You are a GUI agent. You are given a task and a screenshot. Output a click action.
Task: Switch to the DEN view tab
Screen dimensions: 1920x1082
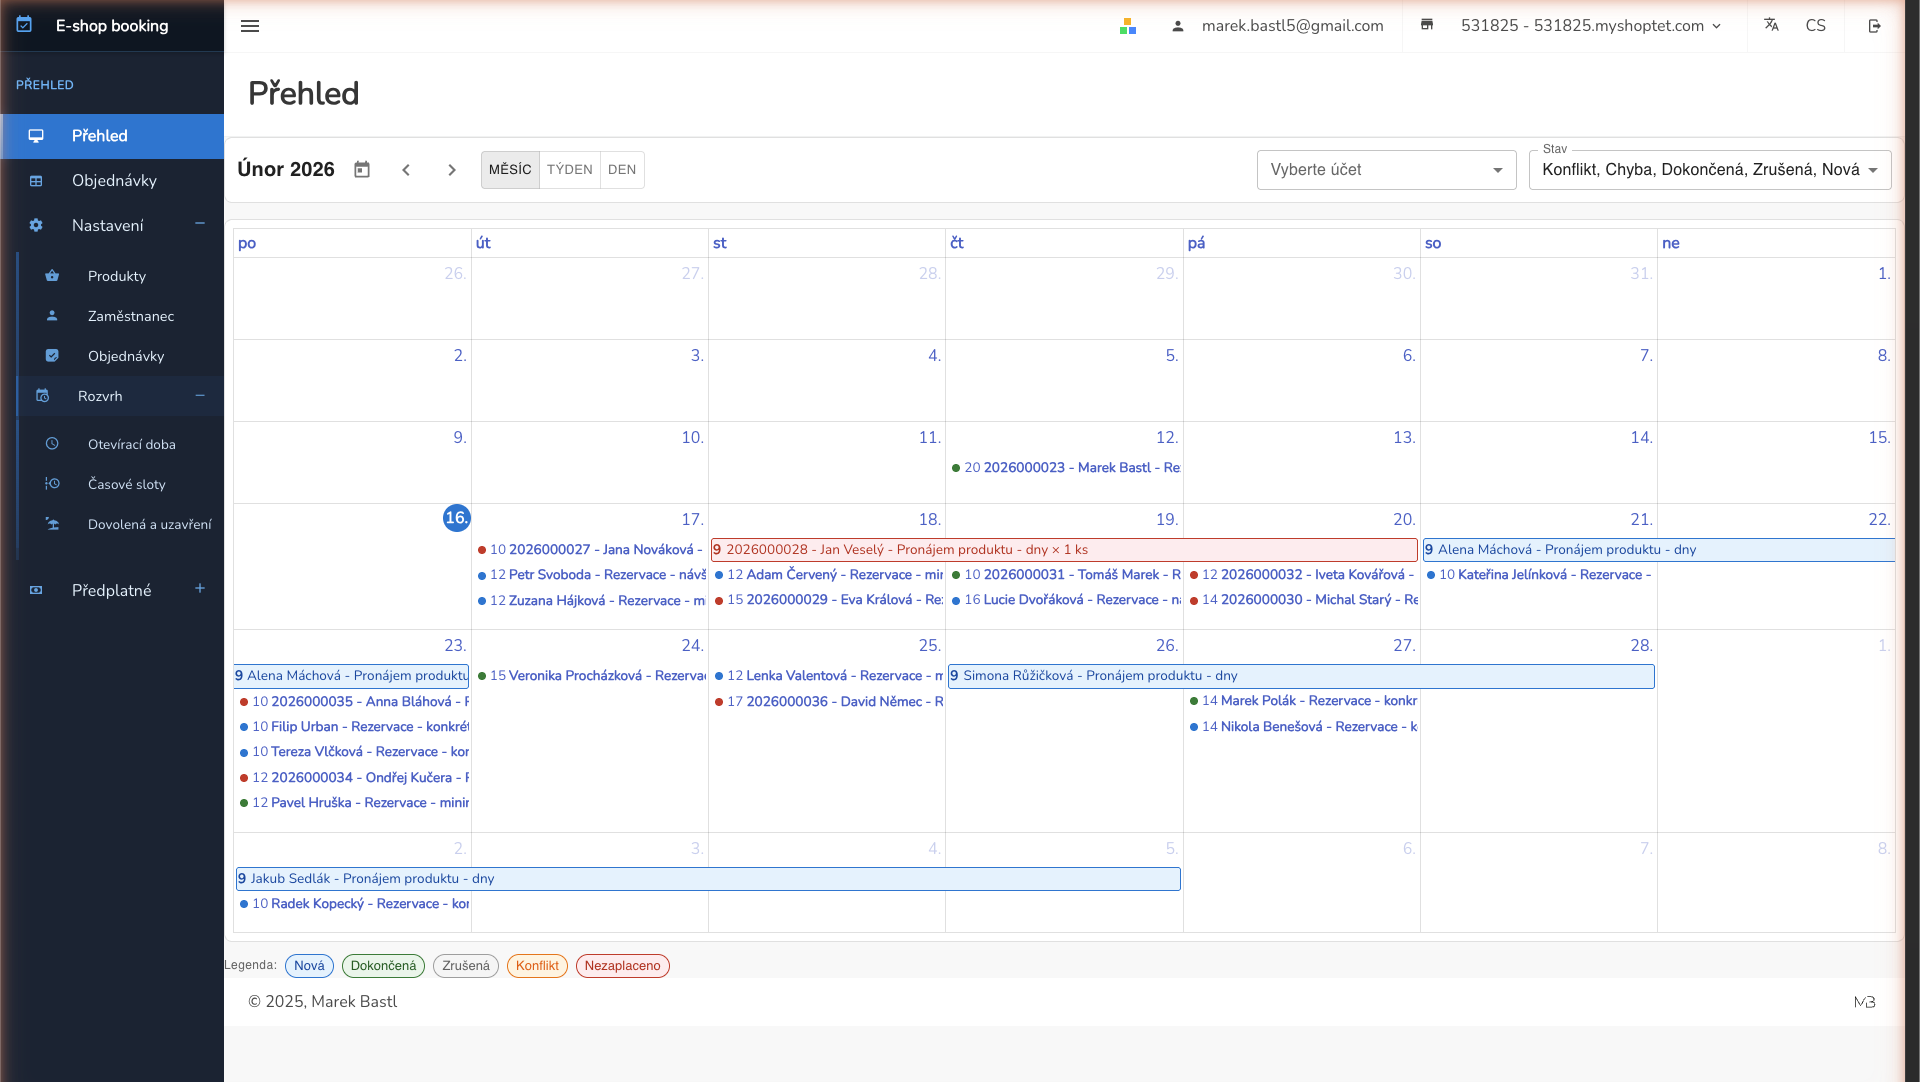tap(621, 170)
